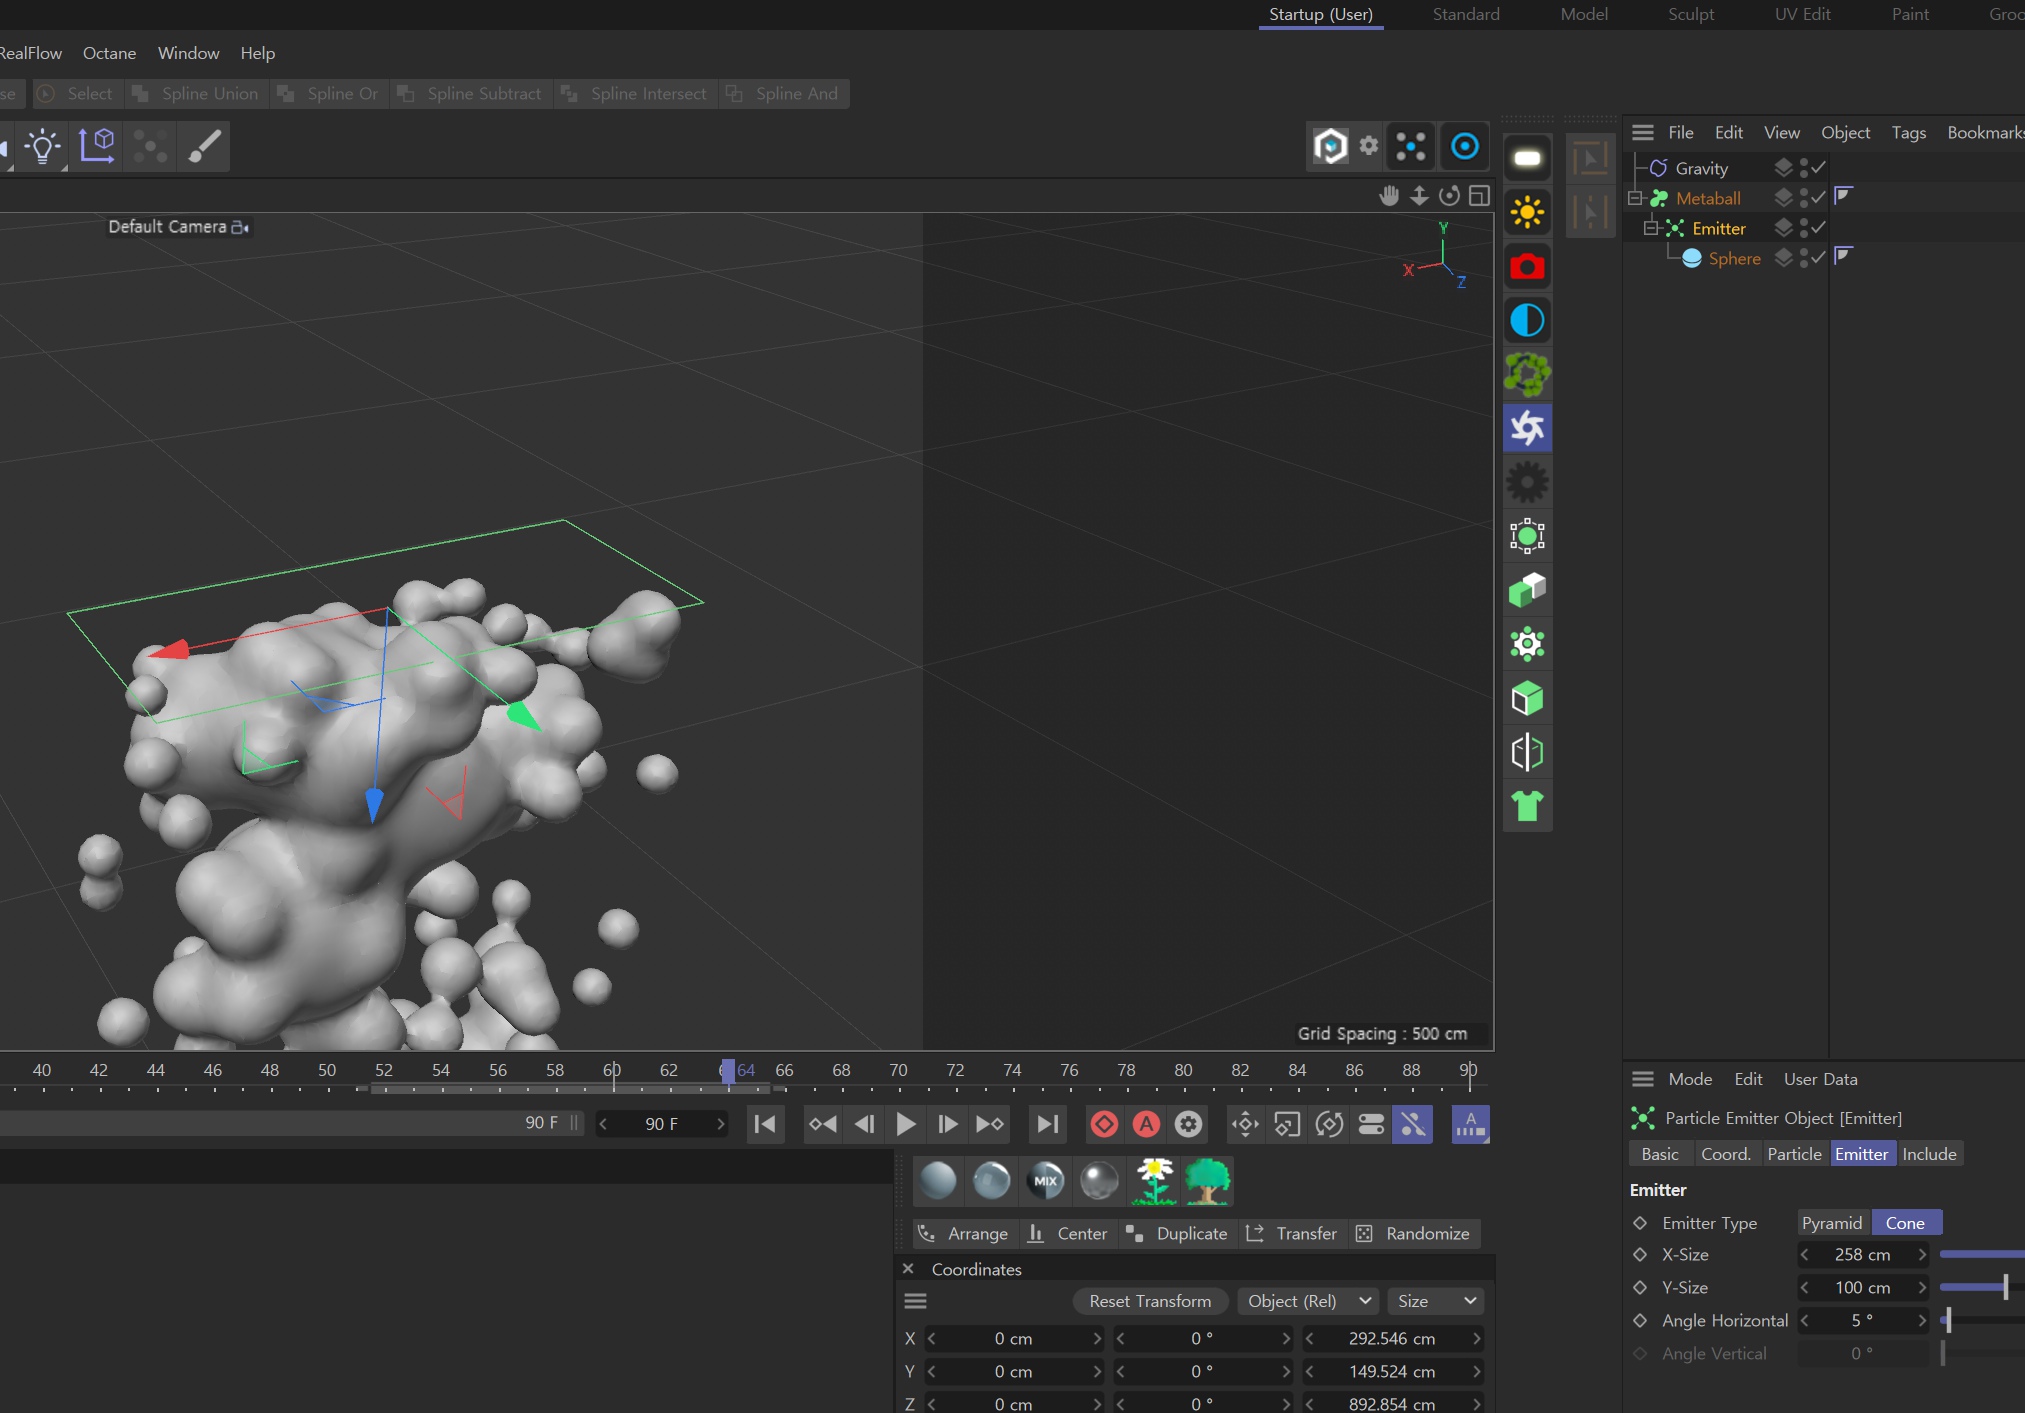
Task: Click the viewport solo hexagon icon
Action: [1330, 146]
